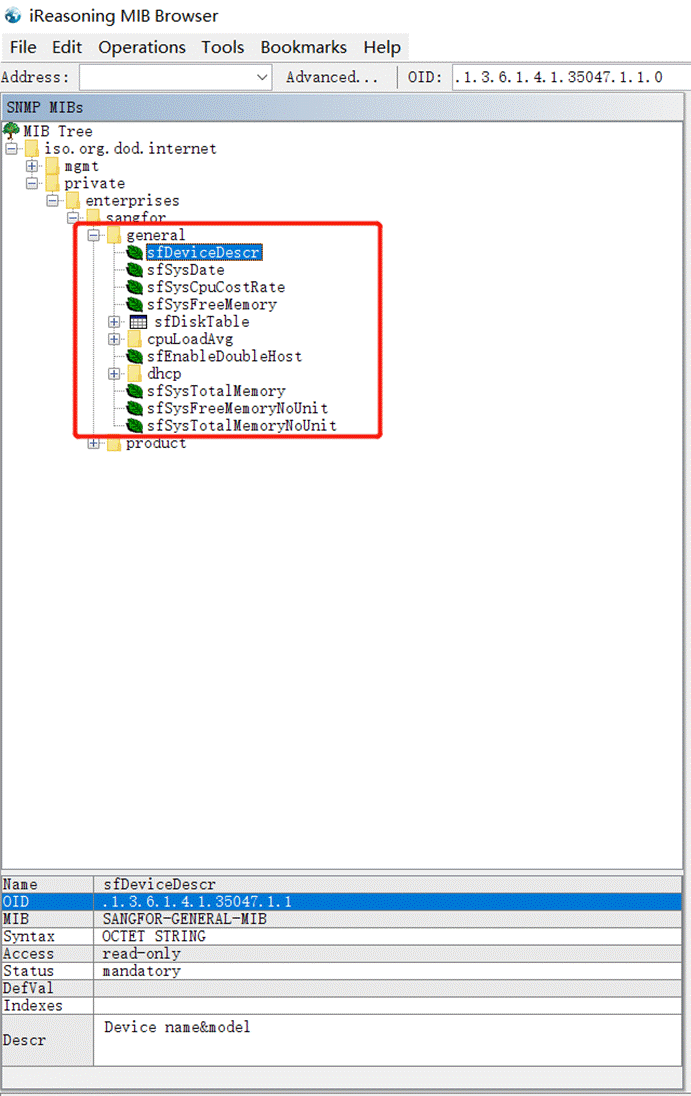Open the File menu
Image resolution: width=691 pixels, height=1096 pixels.
pos(23,47)
